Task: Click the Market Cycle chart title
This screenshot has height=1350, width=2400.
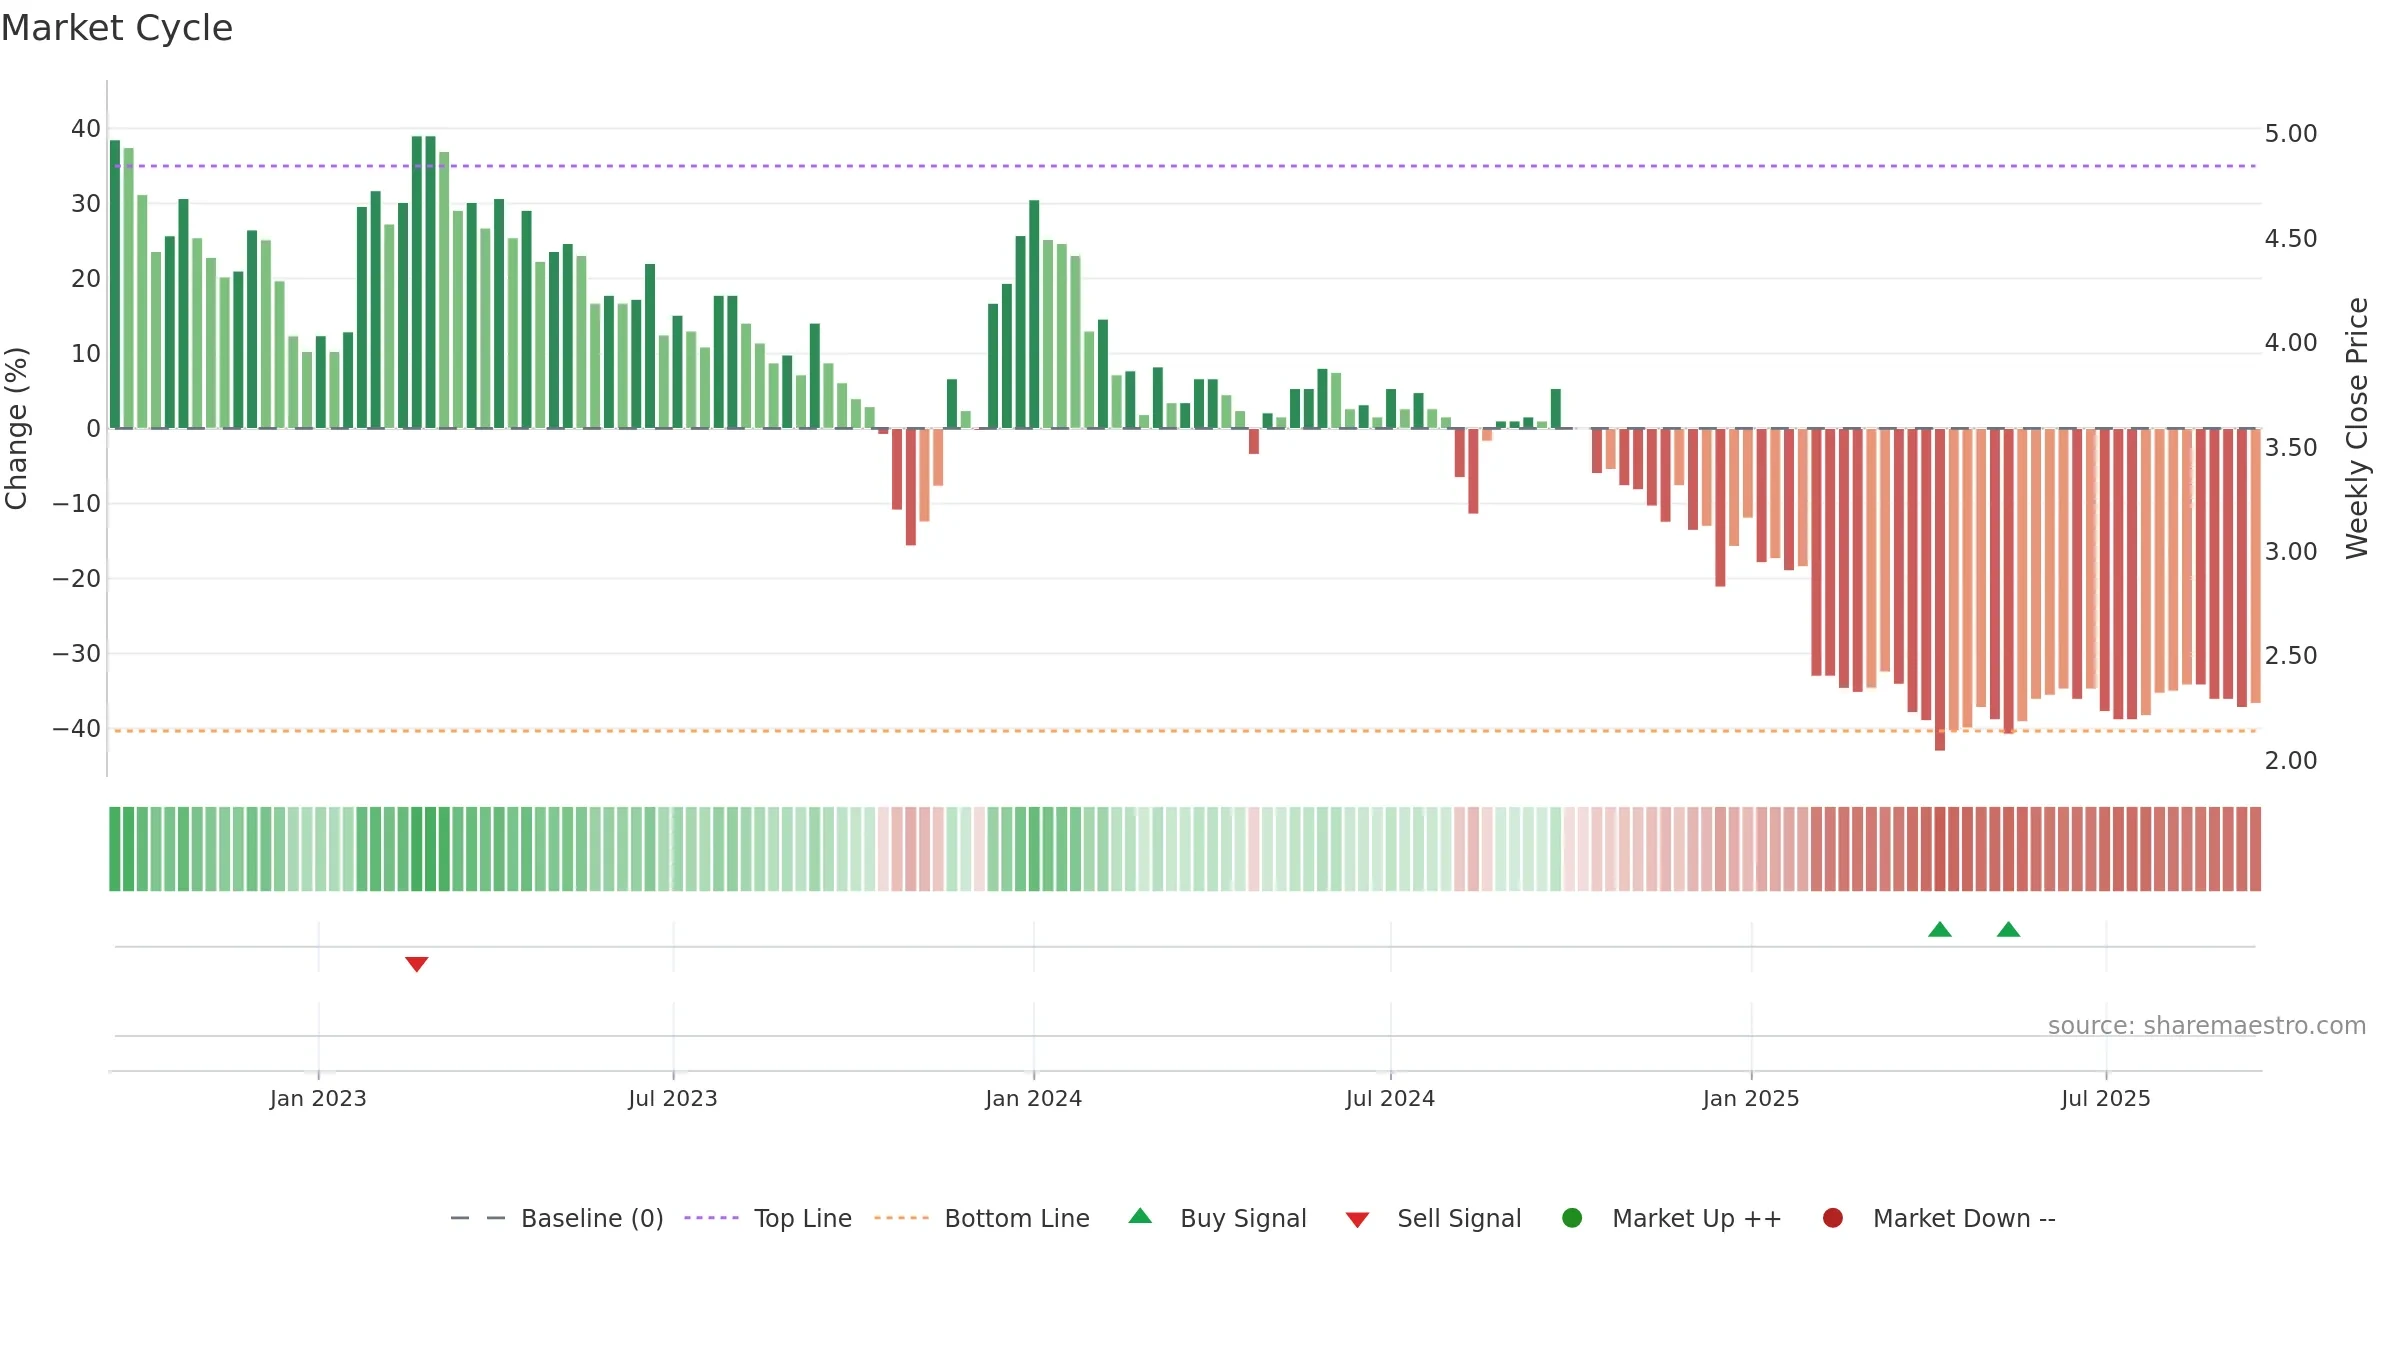Action: tap(117, 28)
